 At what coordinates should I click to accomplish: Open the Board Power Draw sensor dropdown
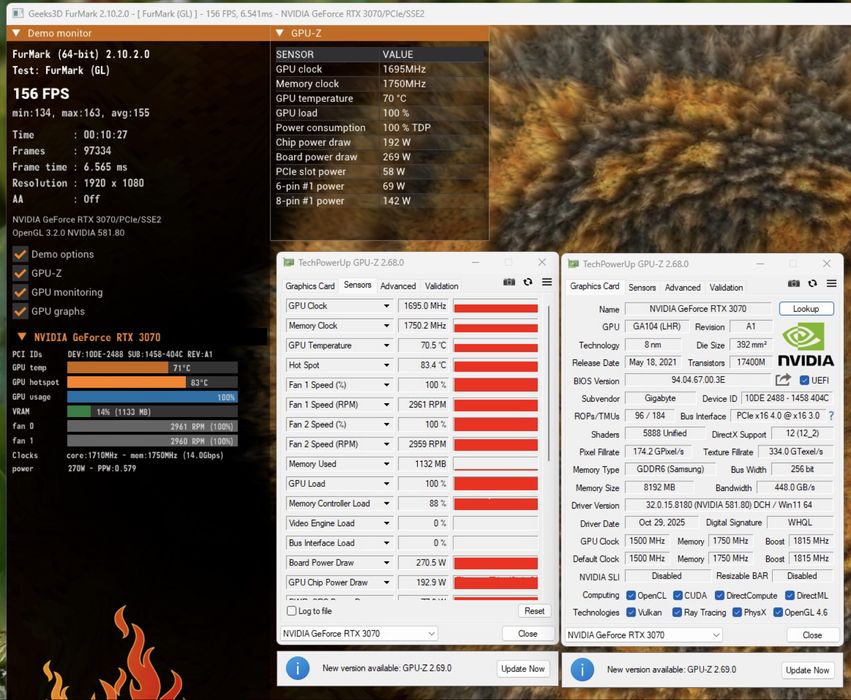click(386, 563)
